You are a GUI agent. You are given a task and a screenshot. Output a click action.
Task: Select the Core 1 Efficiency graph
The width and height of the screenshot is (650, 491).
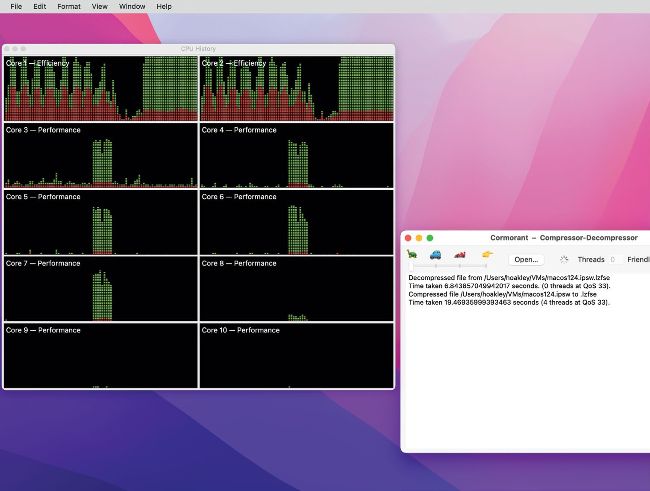coord(101,88)
